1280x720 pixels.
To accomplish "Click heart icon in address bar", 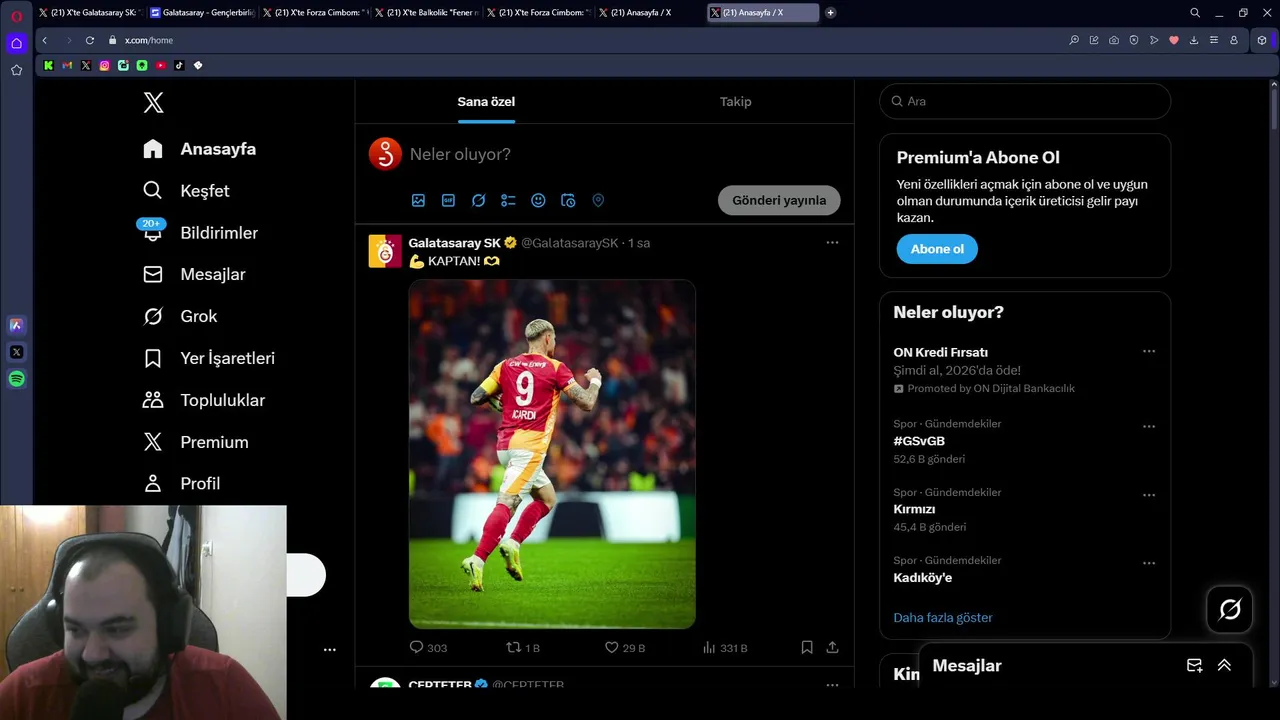I will click(1174, 40).
